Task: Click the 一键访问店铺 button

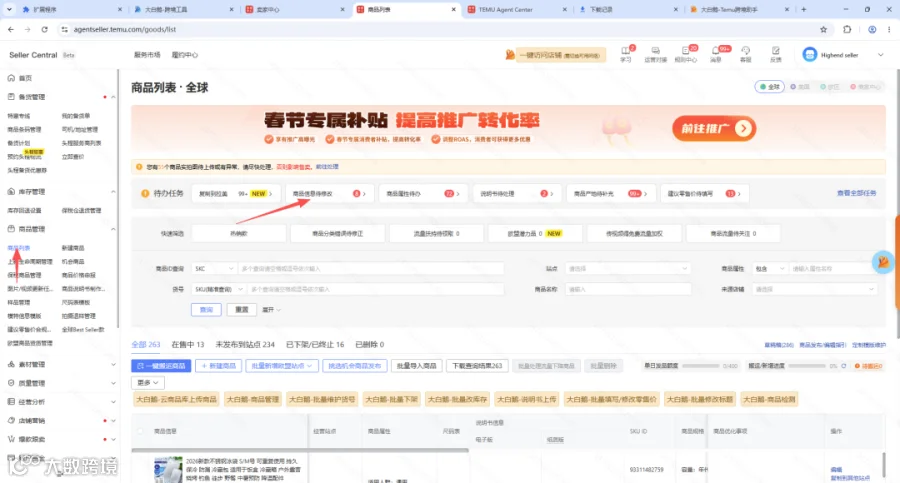Action: (560, 55)
